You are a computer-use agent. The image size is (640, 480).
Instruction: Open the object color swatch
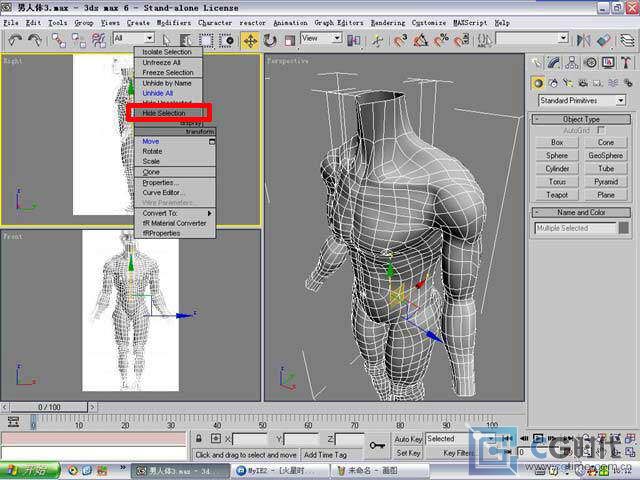[x=624, y=228]
